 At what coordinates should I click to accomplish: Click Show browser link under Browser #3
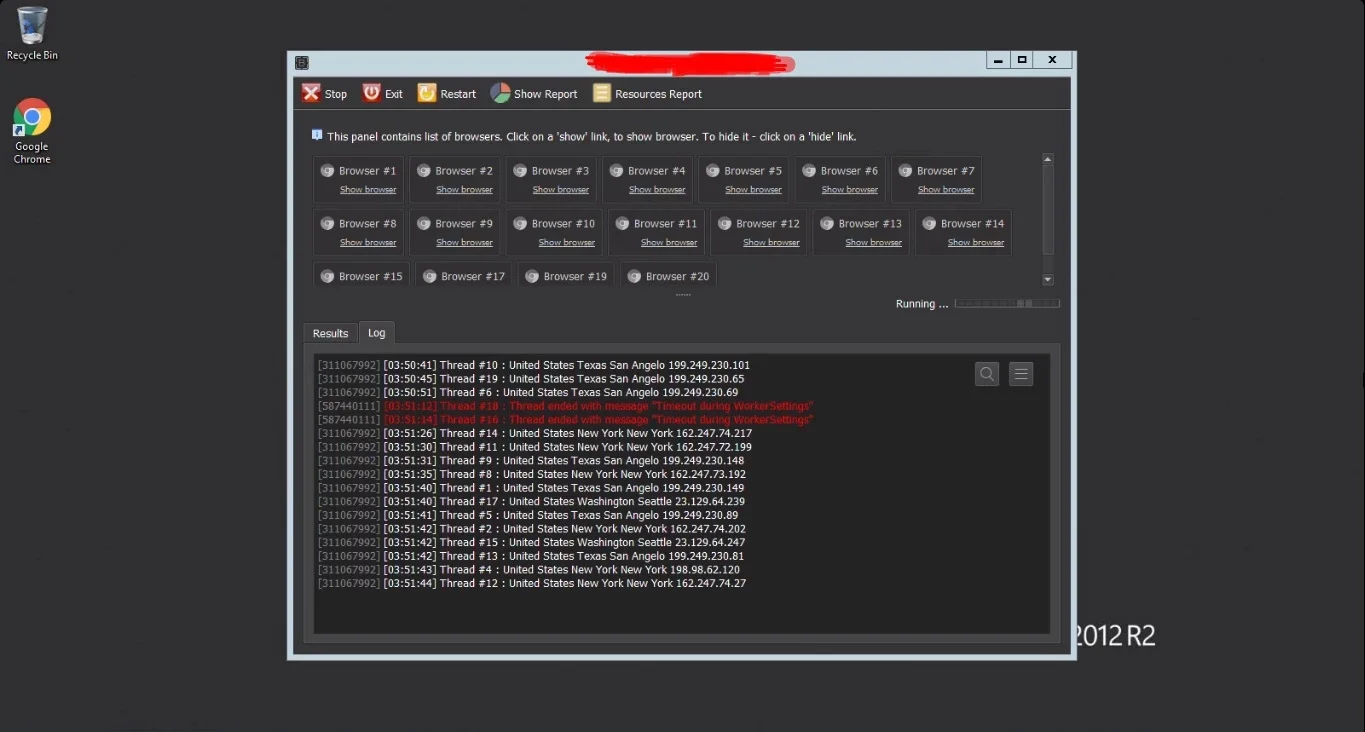click(561, 190)
